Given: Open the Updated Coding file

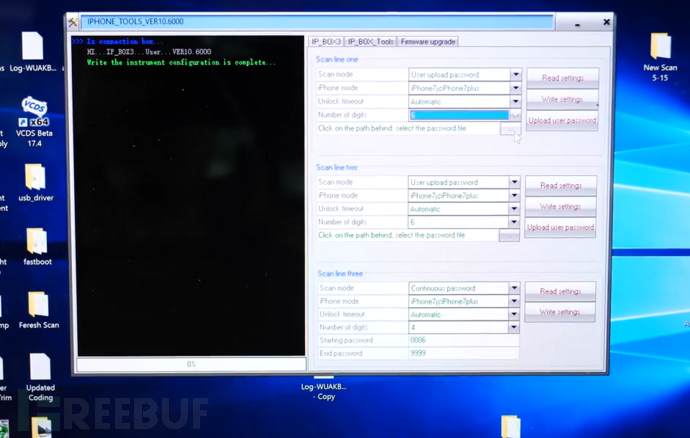Looking at the screenshot, I should point(40,377).
